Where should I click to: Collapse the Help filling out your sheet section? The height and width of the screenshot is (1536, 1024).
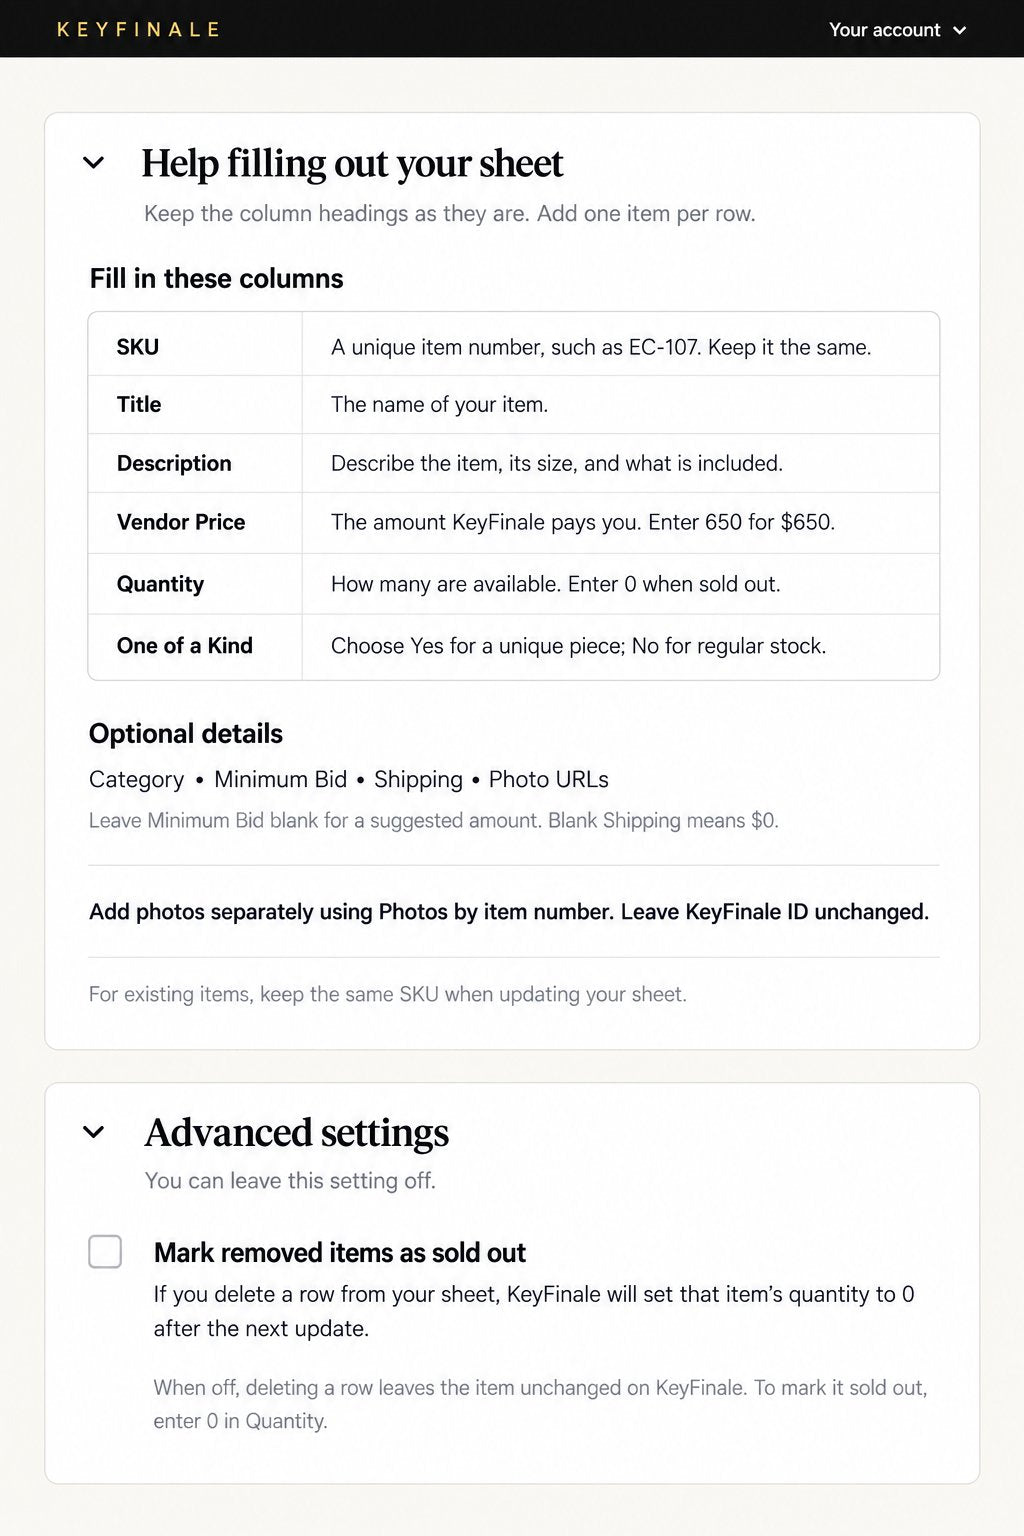coord(94,162)
